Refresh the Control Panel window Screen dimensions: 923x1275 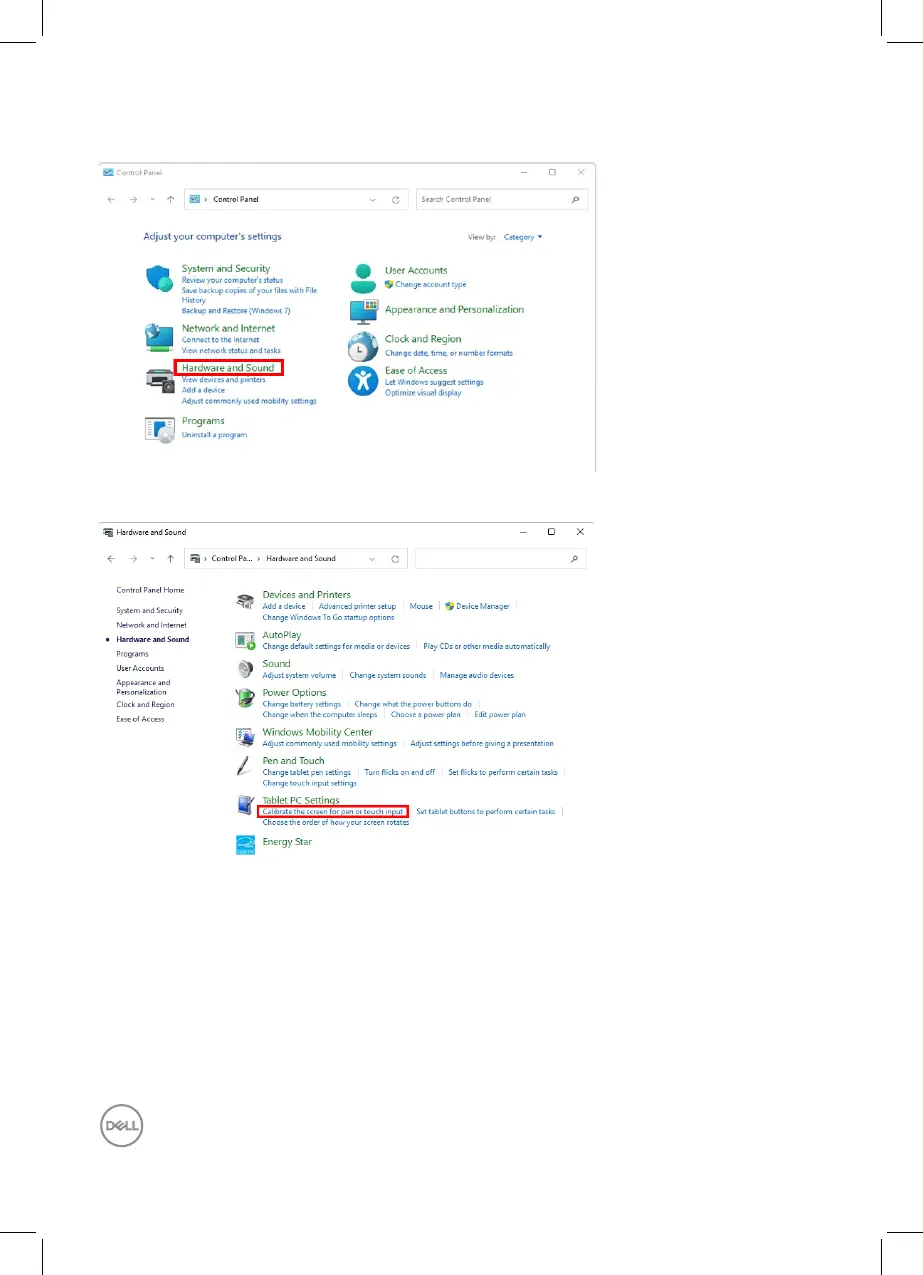coord(397,200)
